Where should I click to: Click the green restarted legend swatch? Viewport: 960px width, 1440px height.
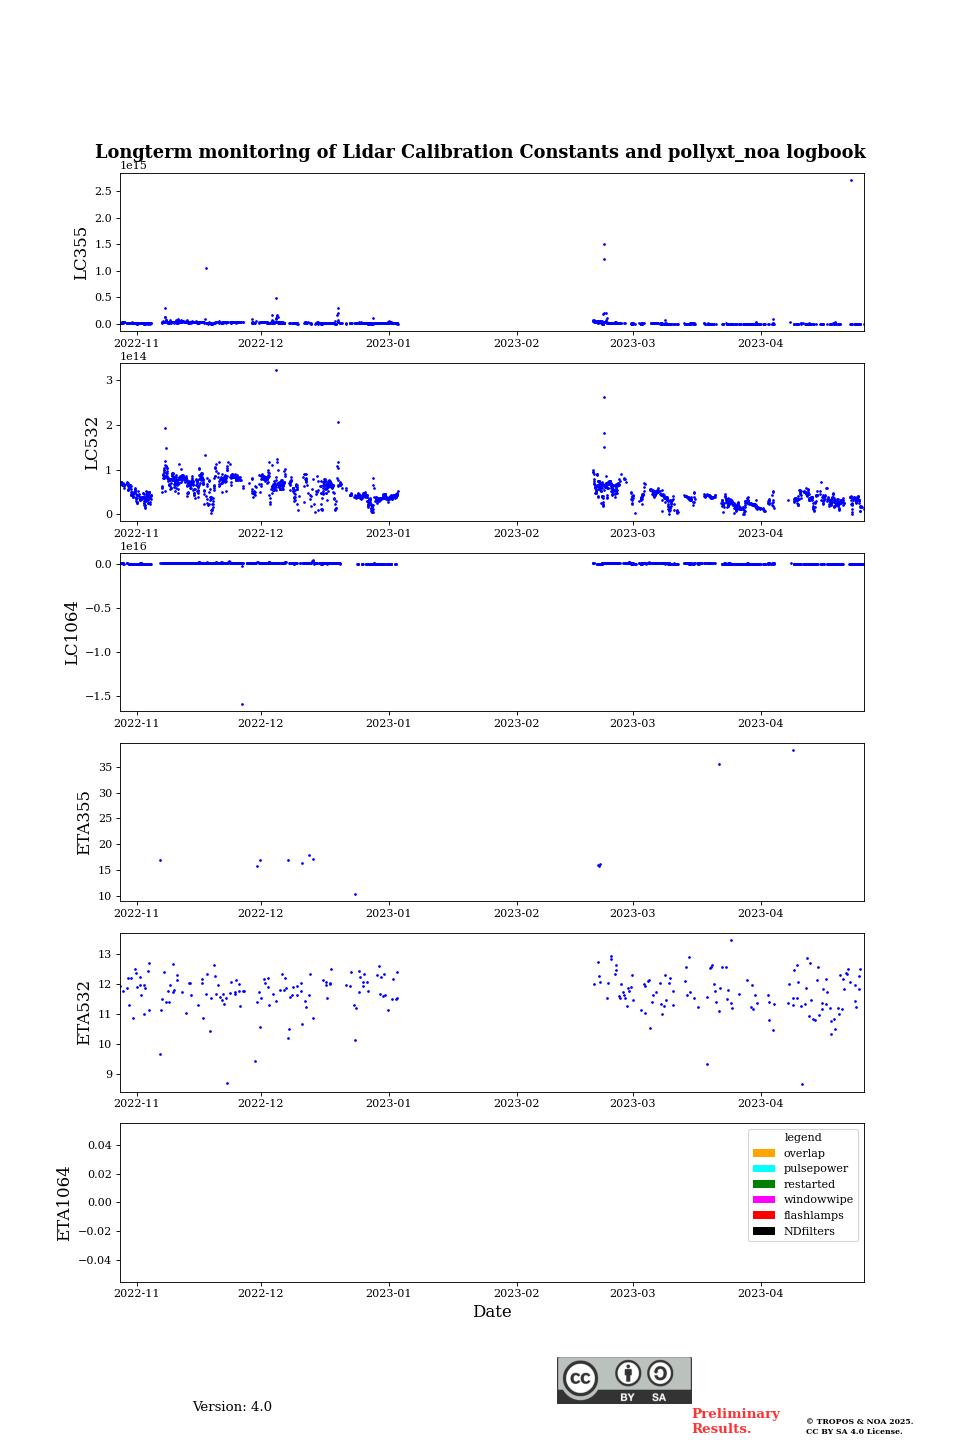(764, 1184)
